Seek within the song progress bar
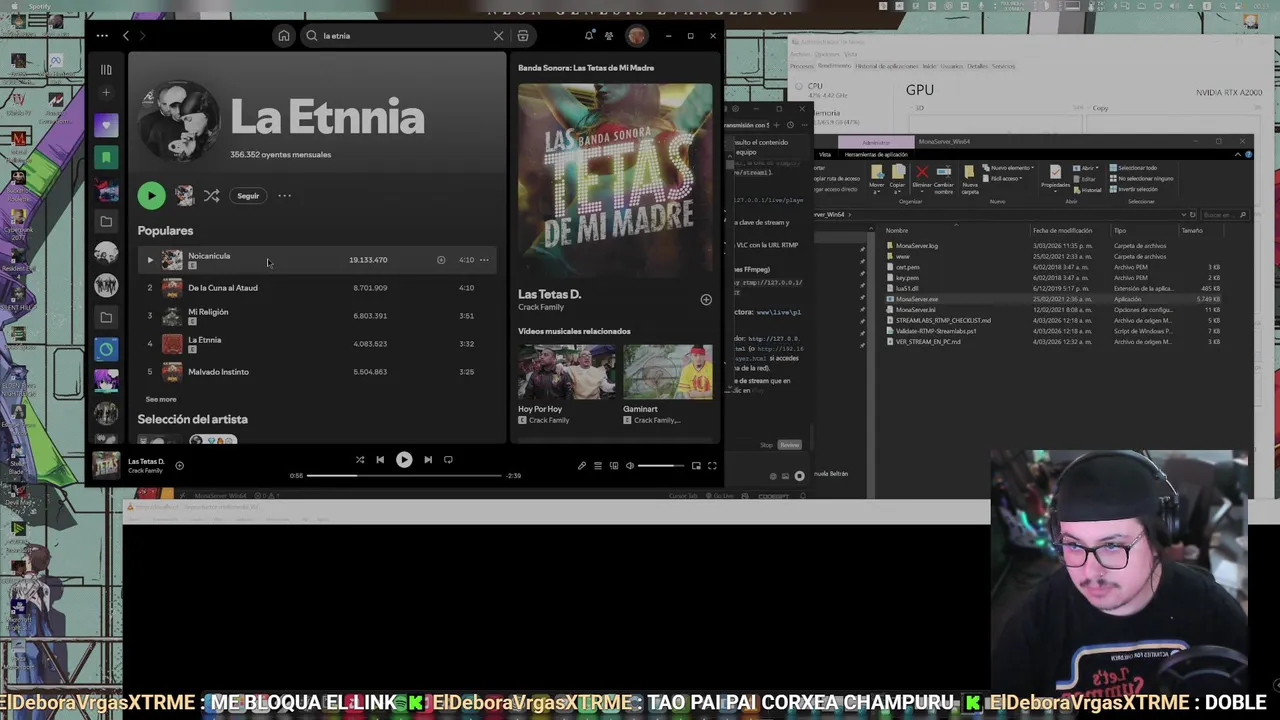Screen dimensions: 1280x720 coord(404,476)
